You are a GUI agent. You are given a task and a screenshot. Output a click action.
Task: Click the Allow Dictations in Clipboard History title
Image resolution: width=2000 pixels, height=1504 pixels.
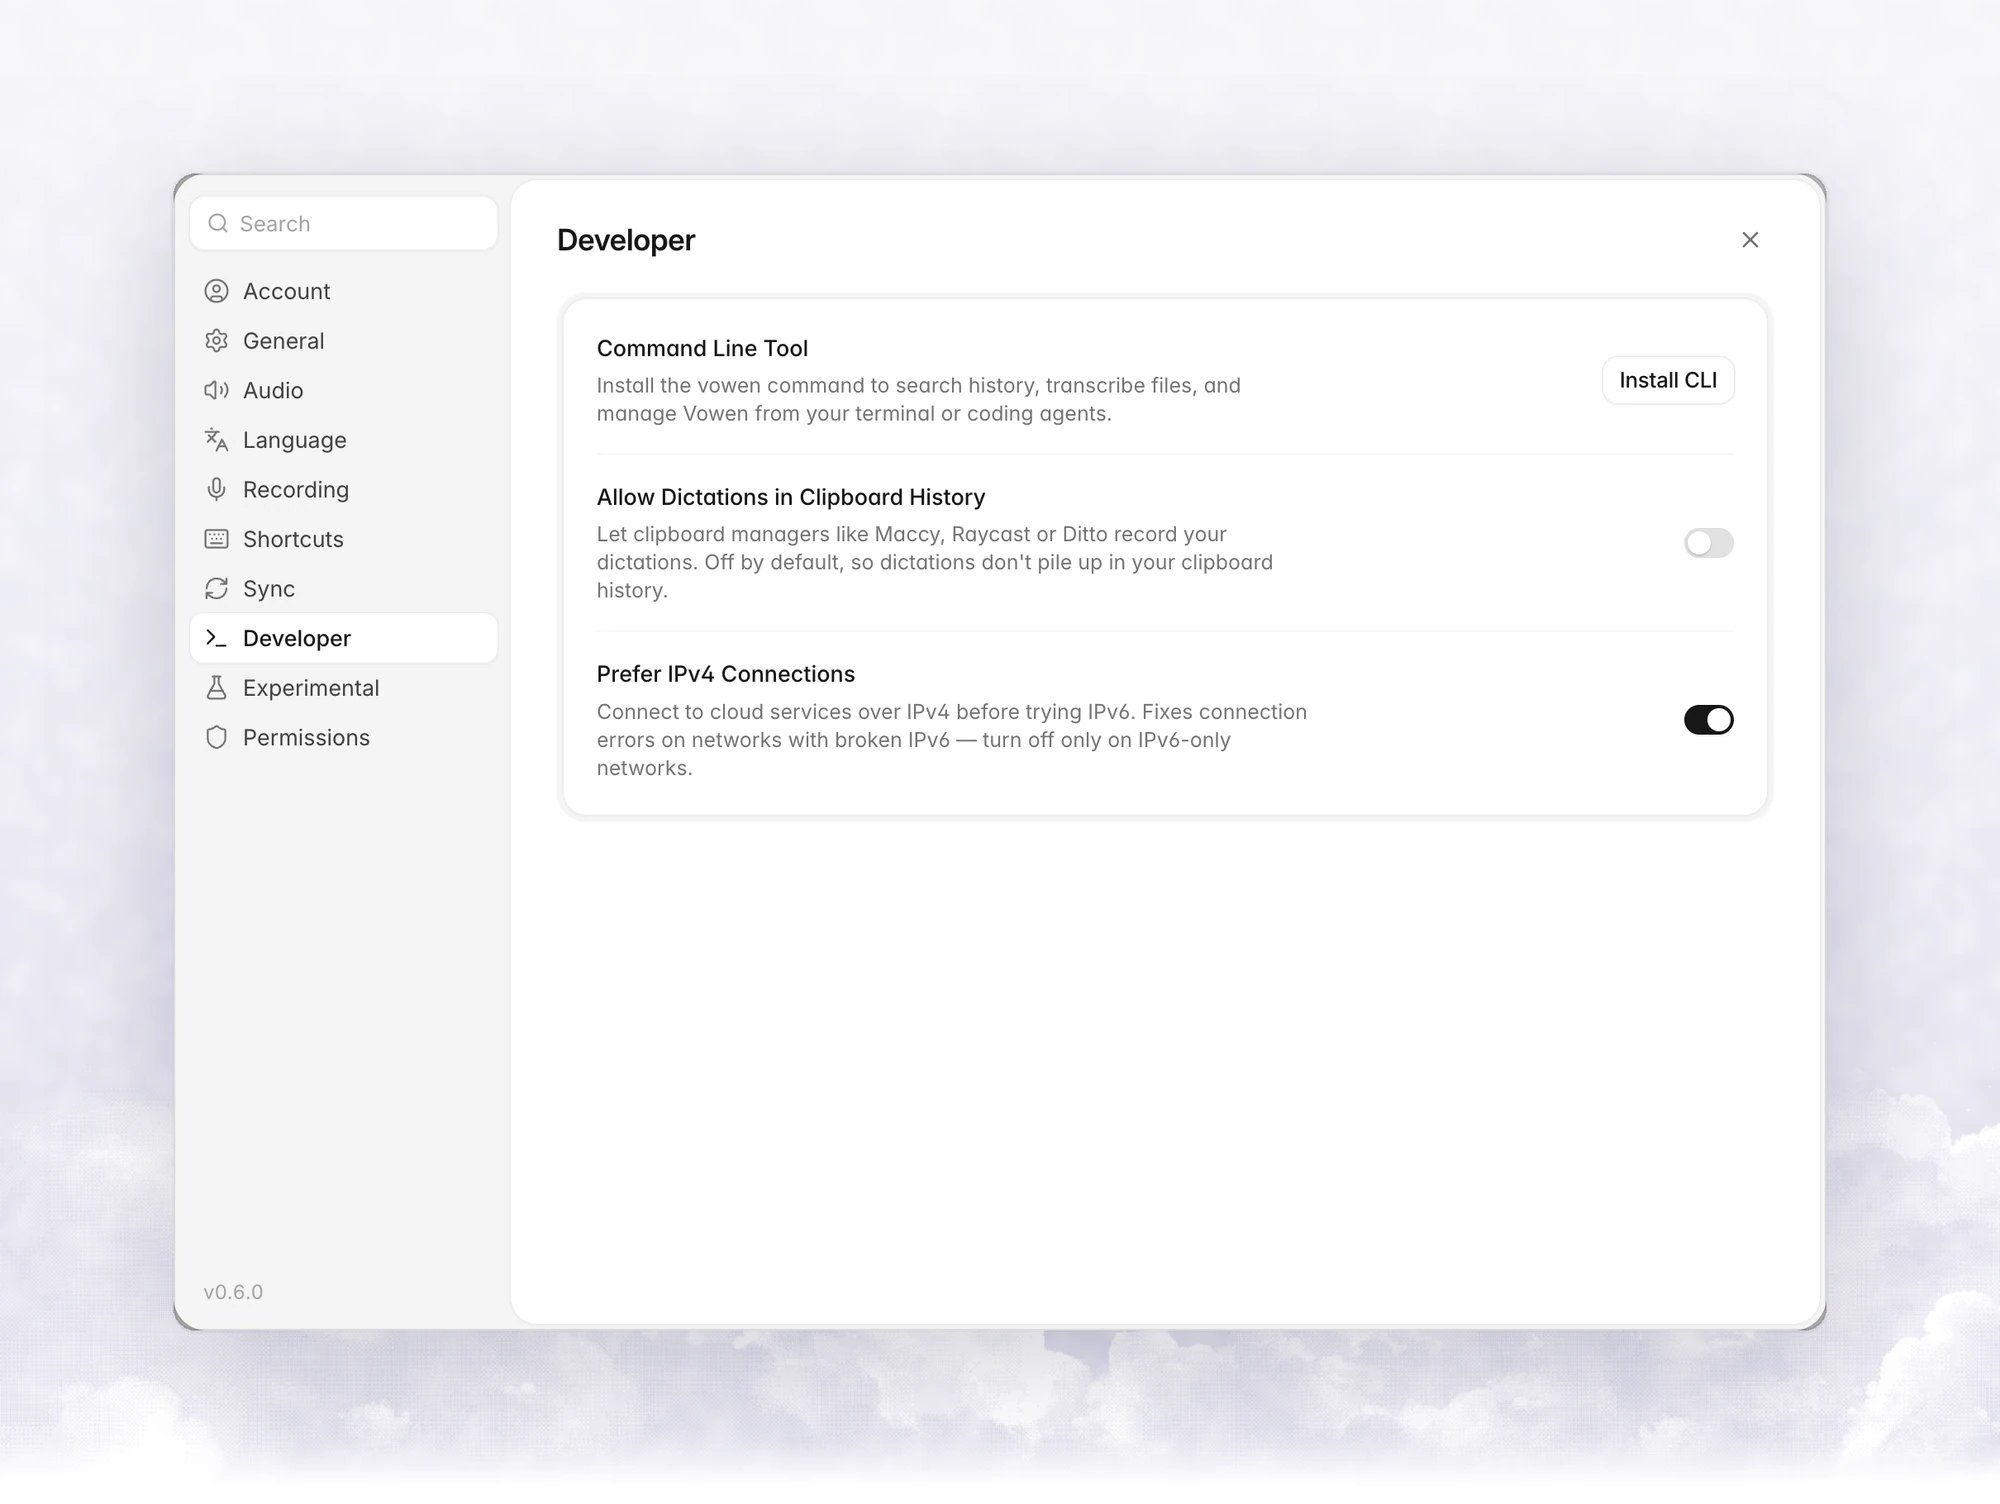[x=791, y=497]
